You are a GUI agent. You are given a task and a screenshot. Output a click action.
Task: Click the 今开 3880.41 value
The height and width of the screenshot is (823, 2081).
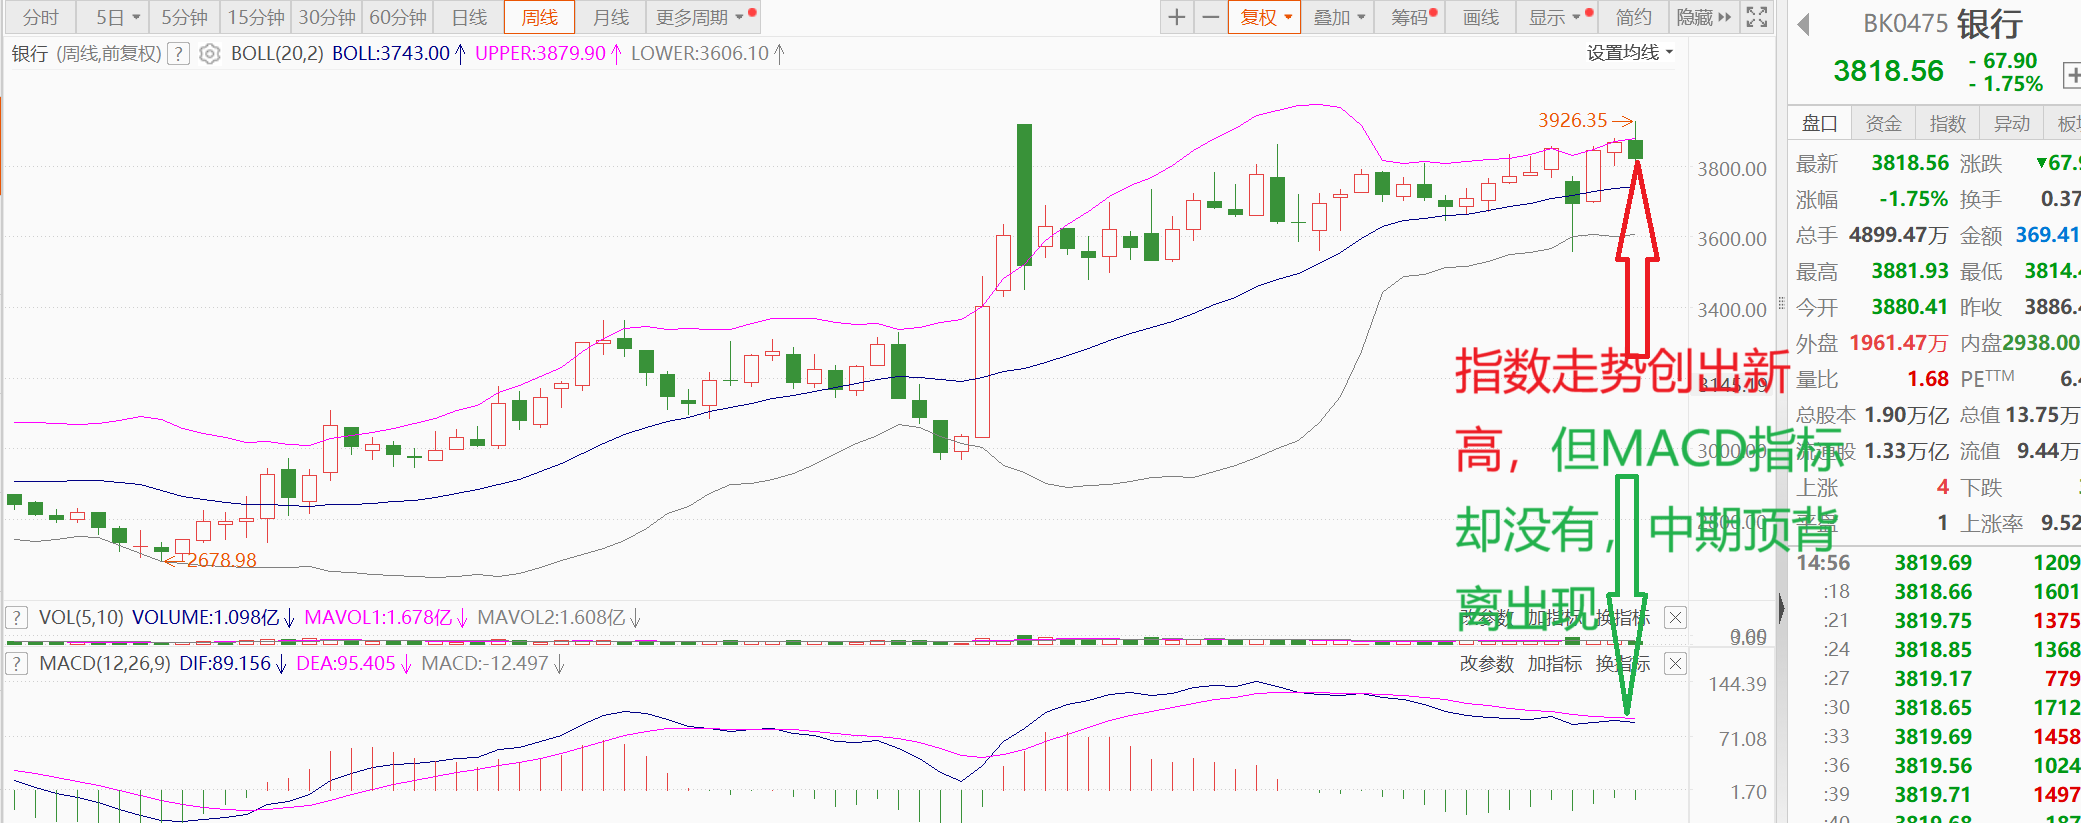click(1910, 307)
